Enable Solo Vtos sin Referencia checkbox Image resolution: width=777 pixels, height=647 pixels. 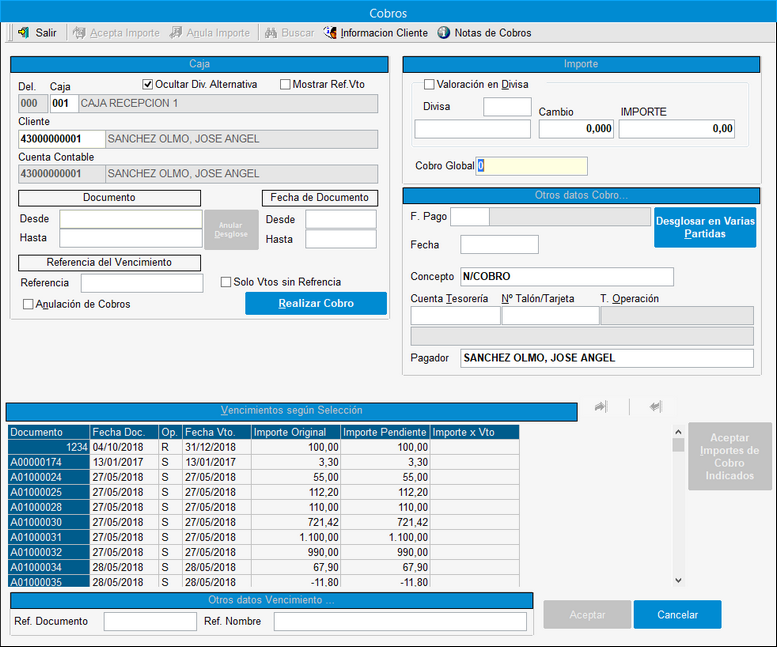226,282
